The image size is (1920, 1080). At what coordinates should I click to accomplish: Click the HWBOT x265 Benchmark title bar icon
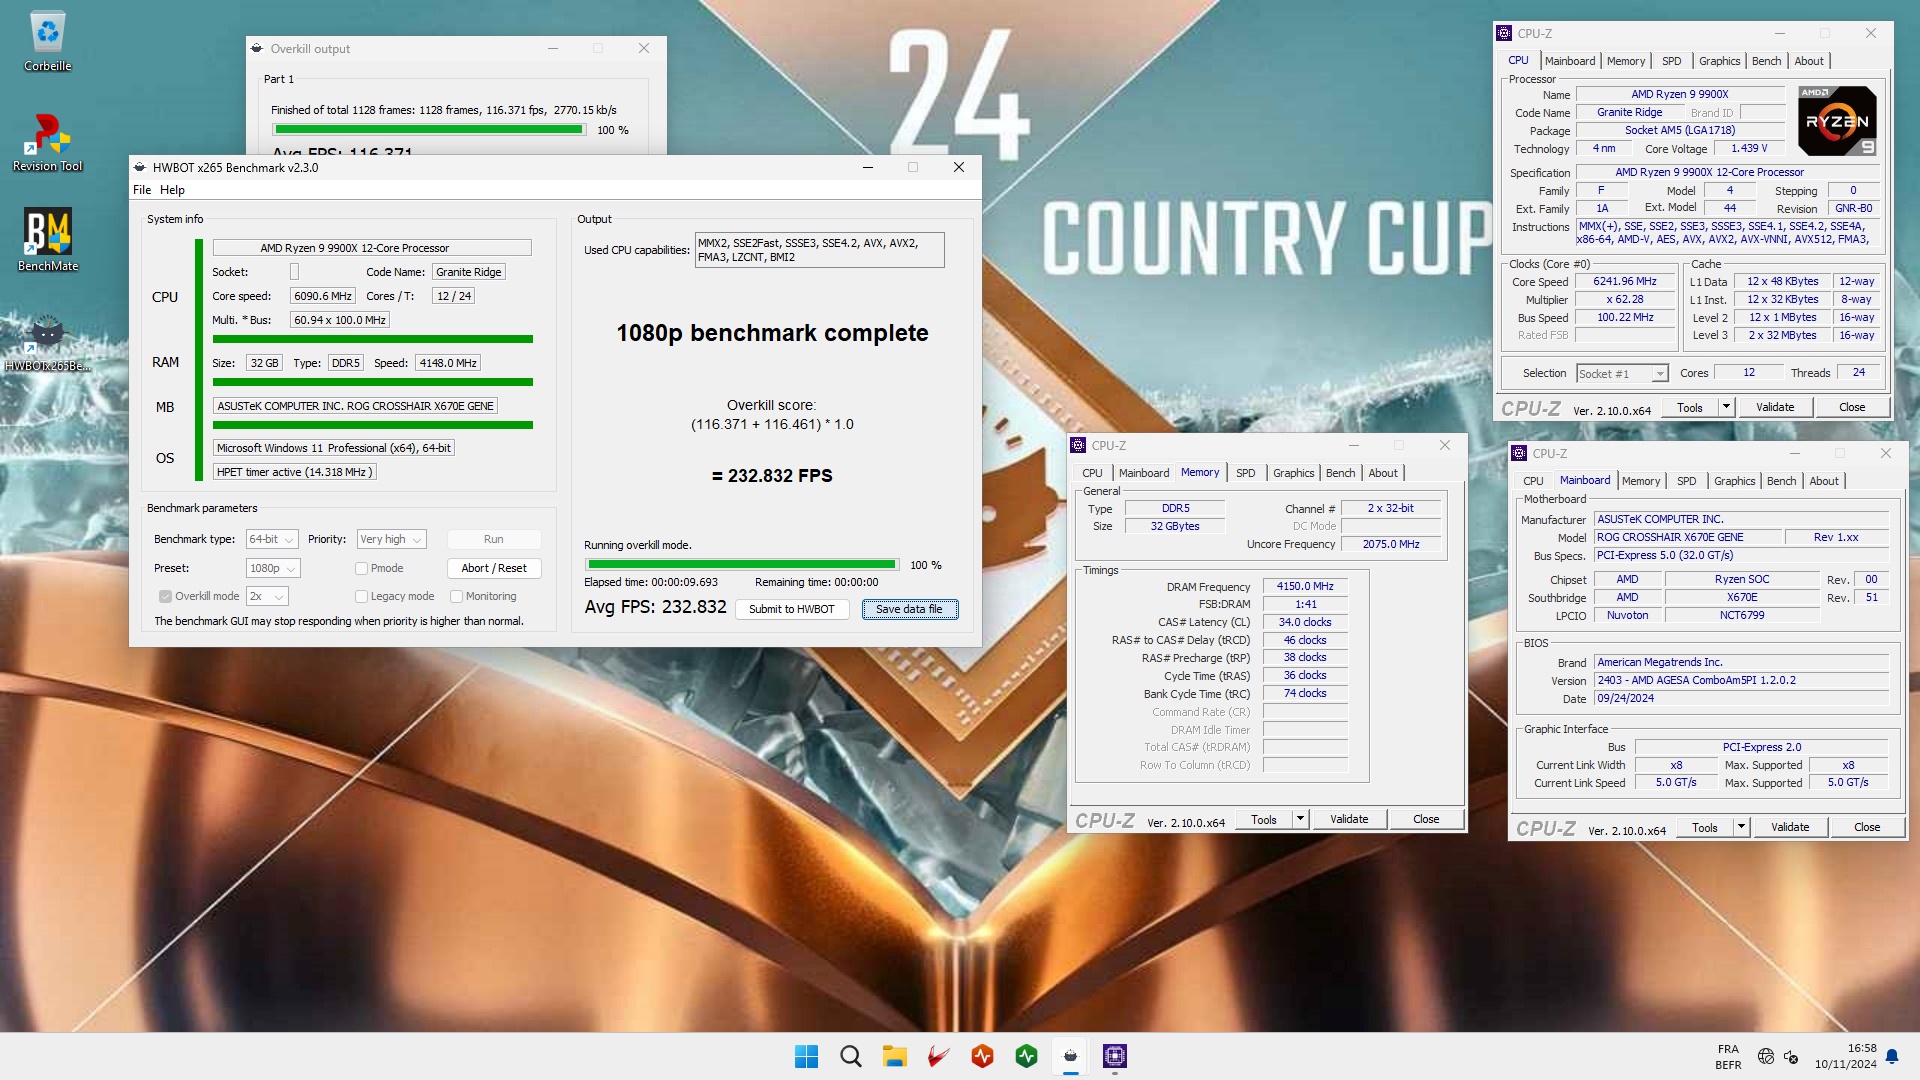tap(140, 167)
